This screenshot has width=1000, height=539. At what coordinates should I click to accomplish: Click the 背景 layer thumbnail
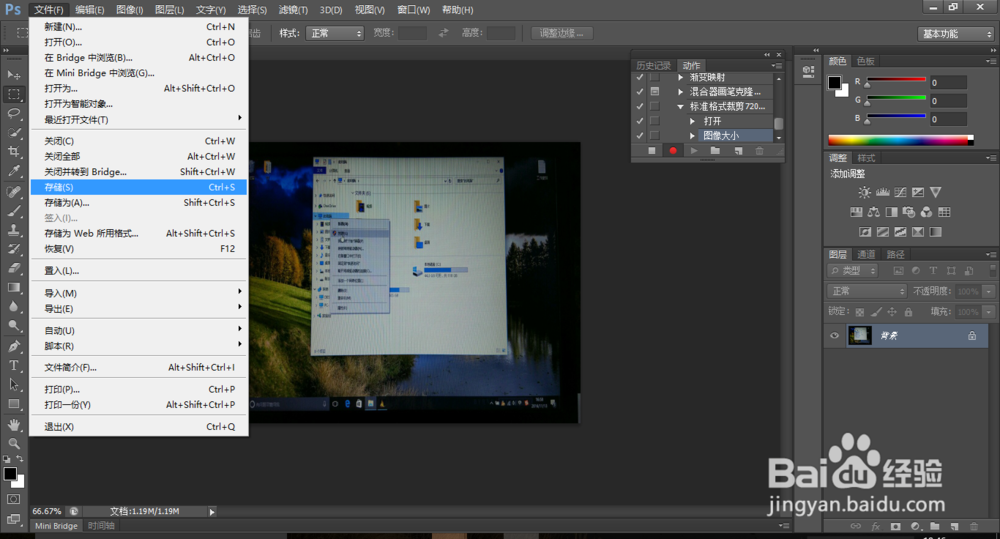tap(860, 335)
